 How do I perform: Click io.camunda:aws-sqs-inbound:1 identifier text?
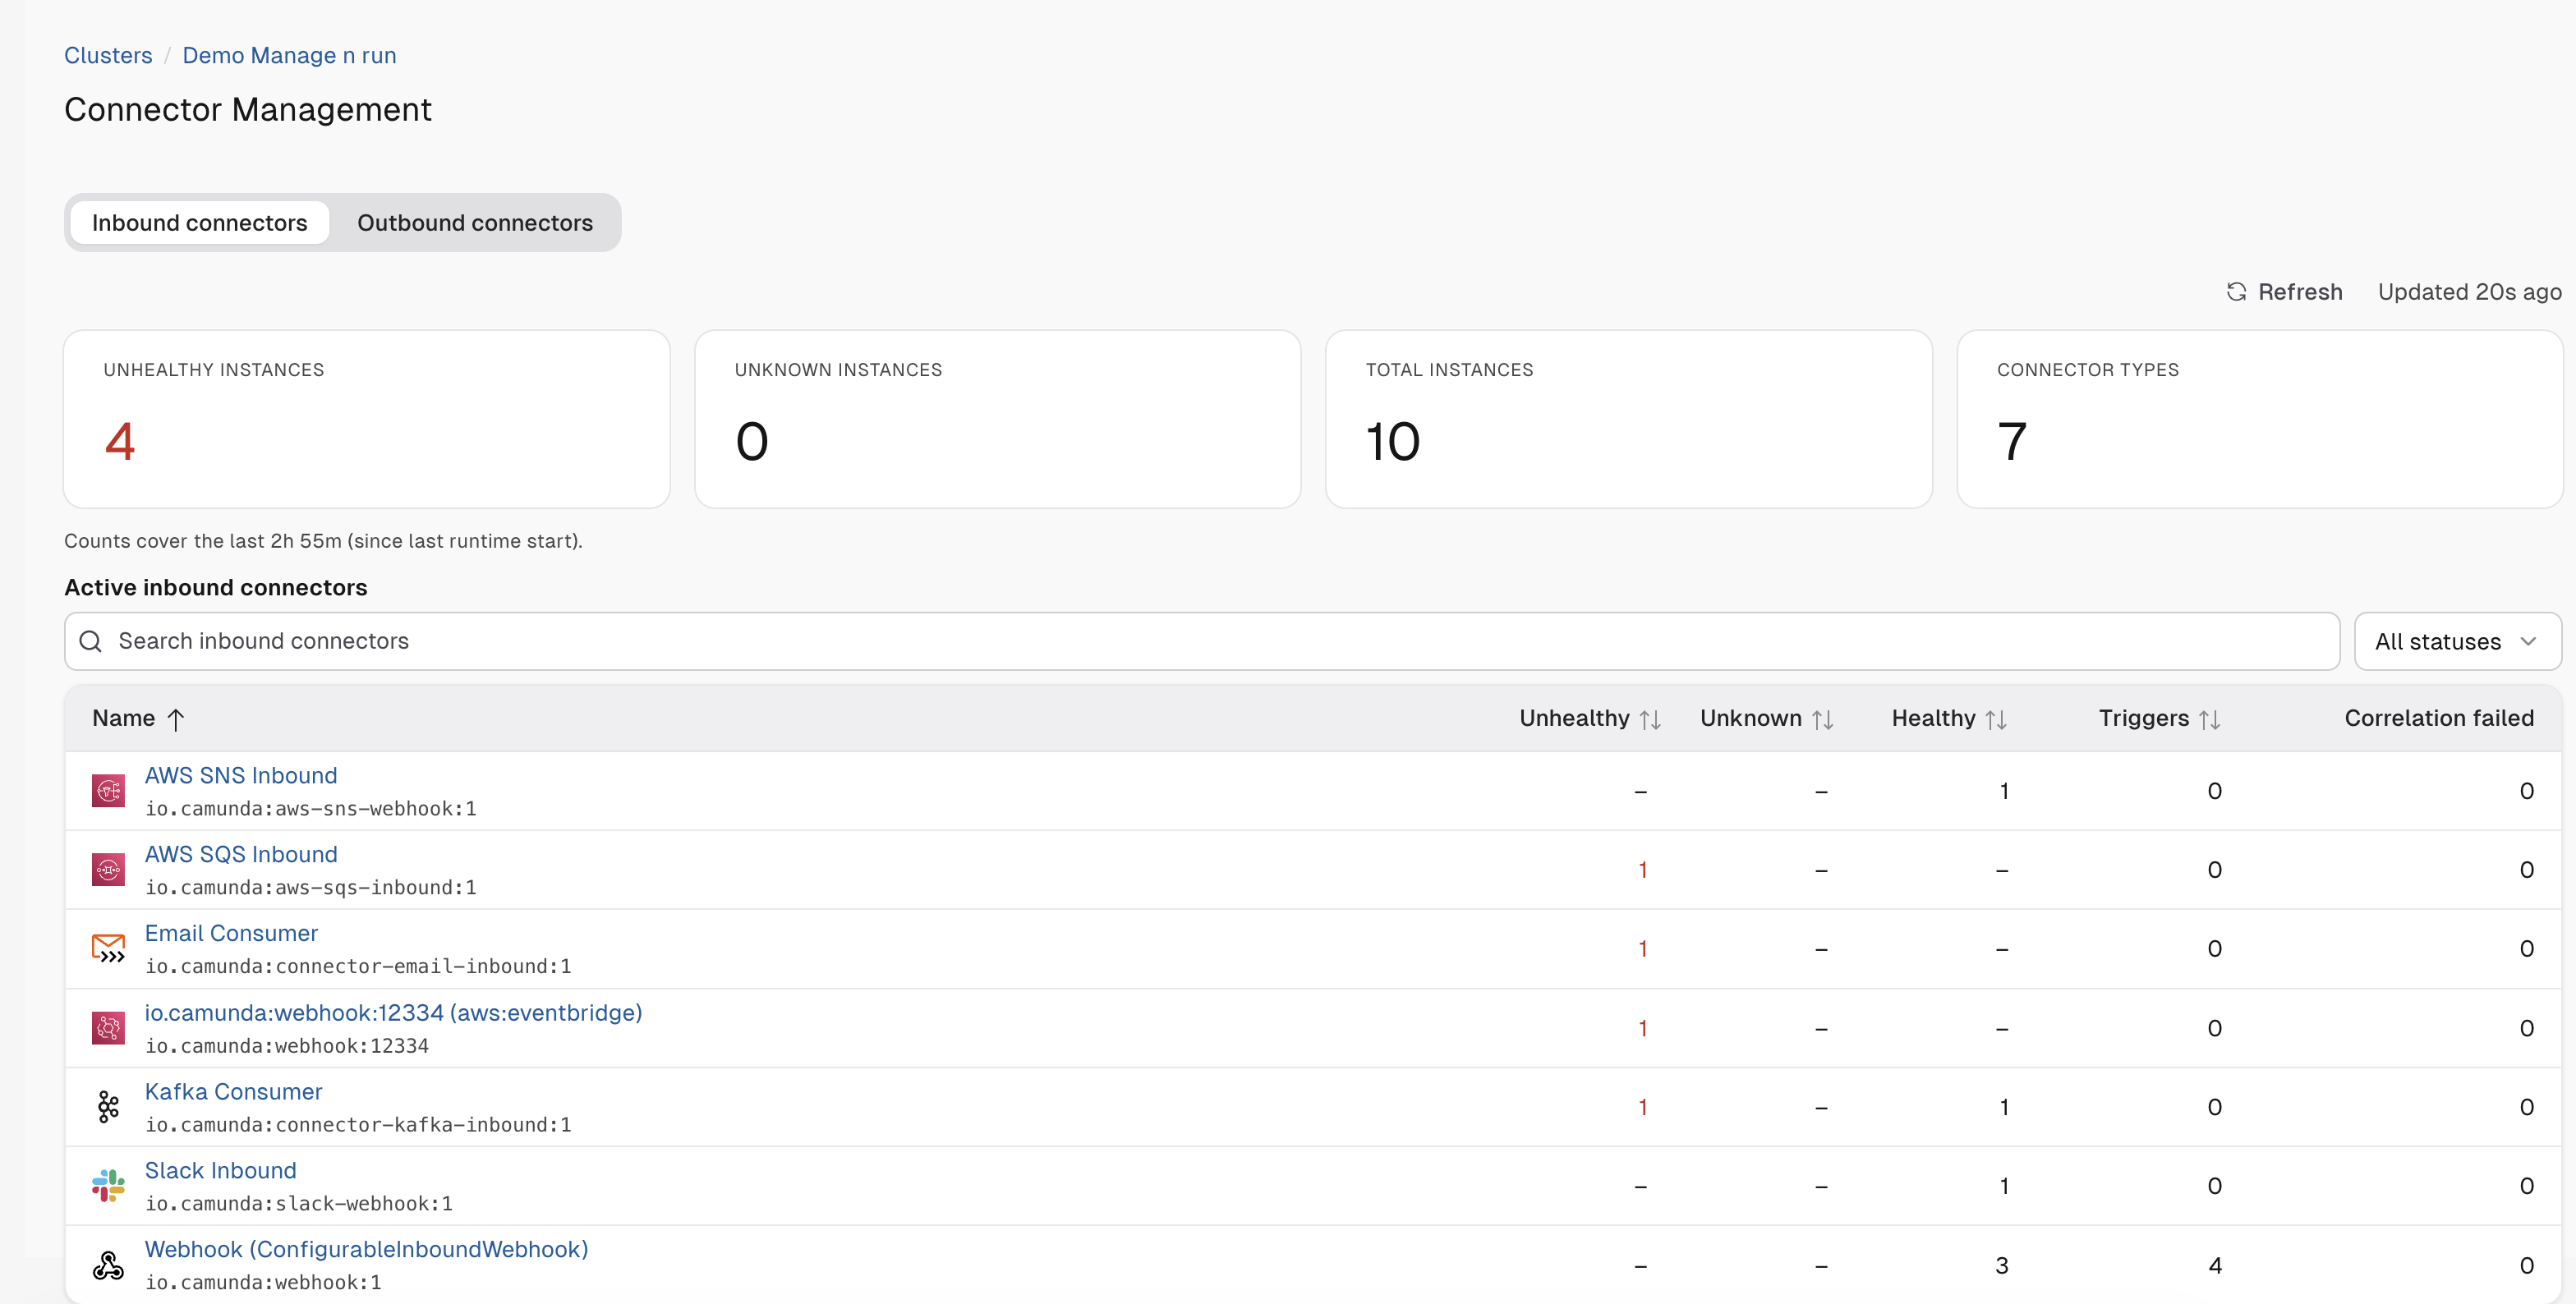(311, 888)
